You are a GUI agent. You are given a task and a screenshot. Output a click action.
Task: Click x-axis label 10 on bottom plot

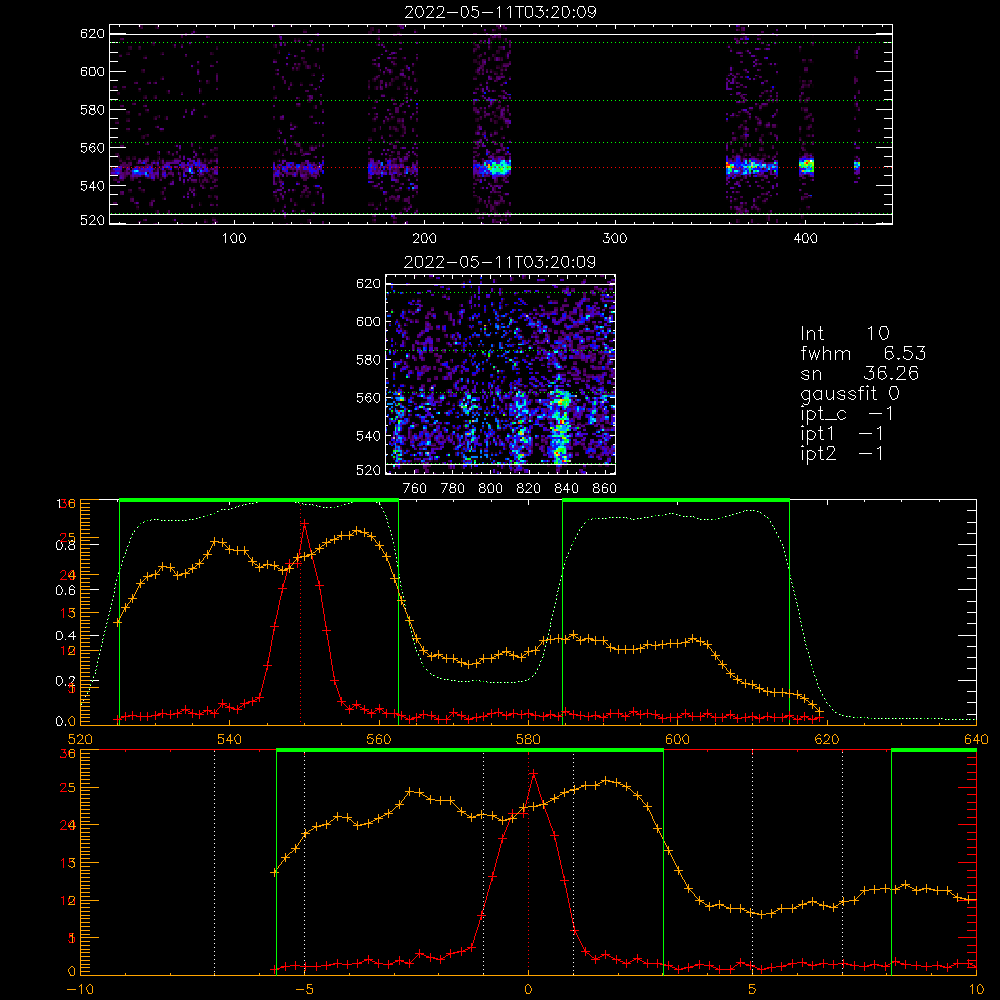[976, 989]
